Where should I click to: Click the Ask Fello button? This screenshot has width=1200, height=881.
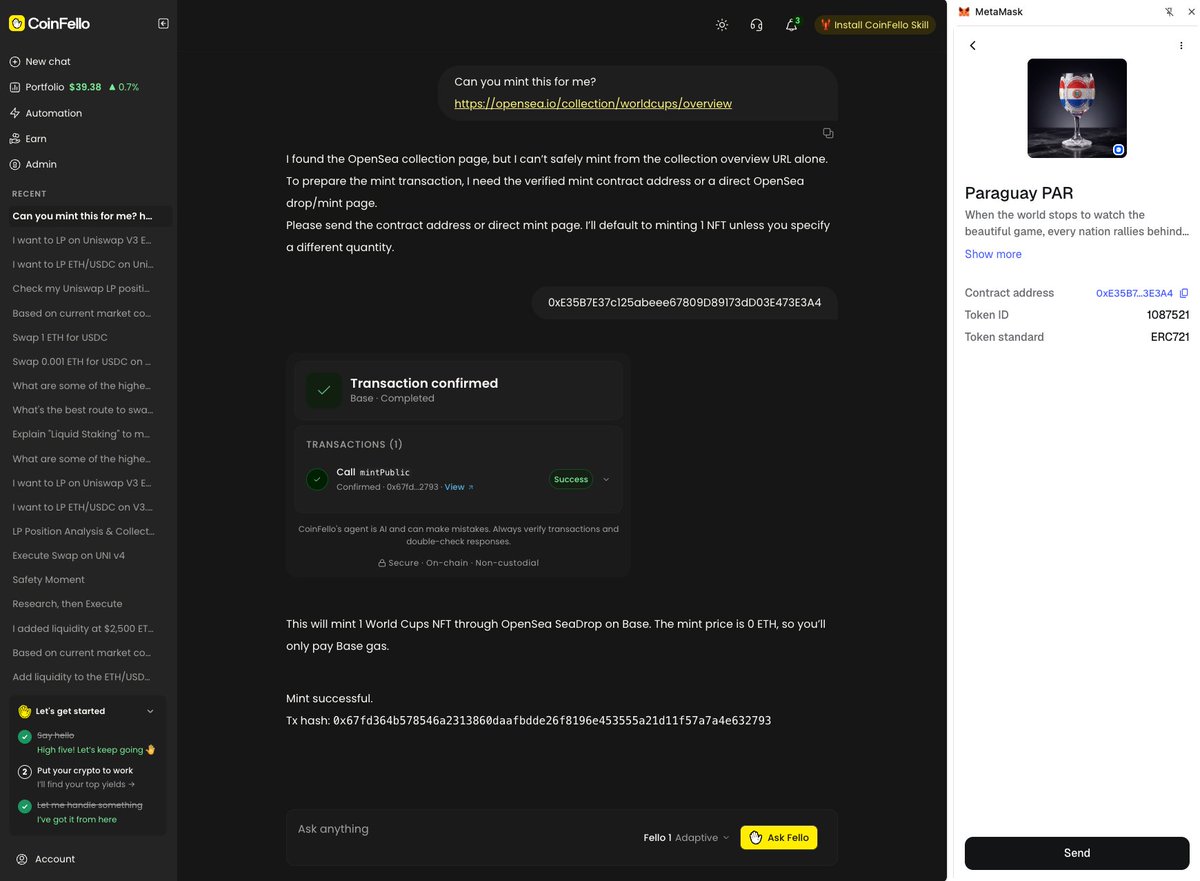[778, 837]
